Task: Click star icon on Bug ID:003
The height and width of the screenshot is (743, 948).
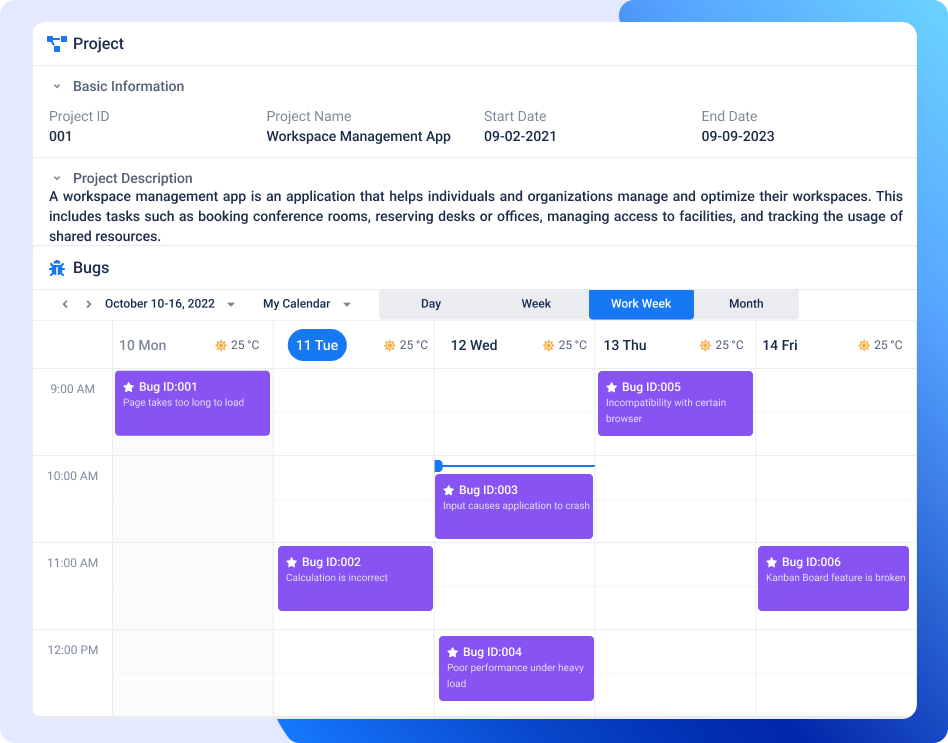Action: [449, 490]
